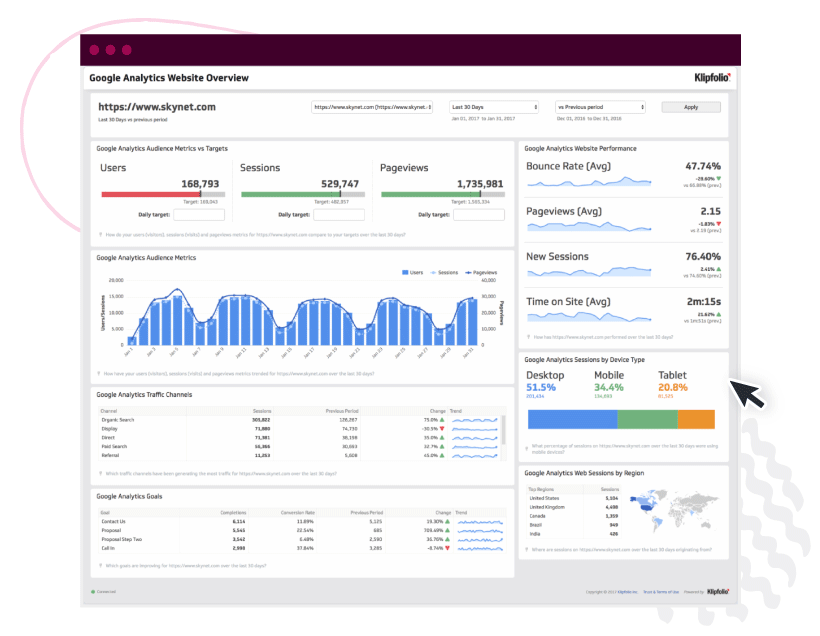Click the help icon under Audience Metrics vs Targets
Viewport: 820px width, 636px height.
pyautogui.click(x=100, y=235)
